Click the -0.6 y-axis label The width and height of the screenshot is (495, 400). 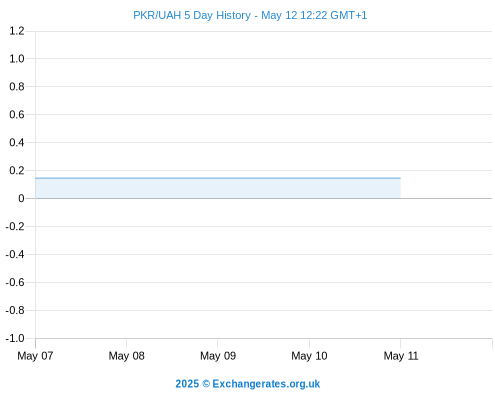coord(15,283)
